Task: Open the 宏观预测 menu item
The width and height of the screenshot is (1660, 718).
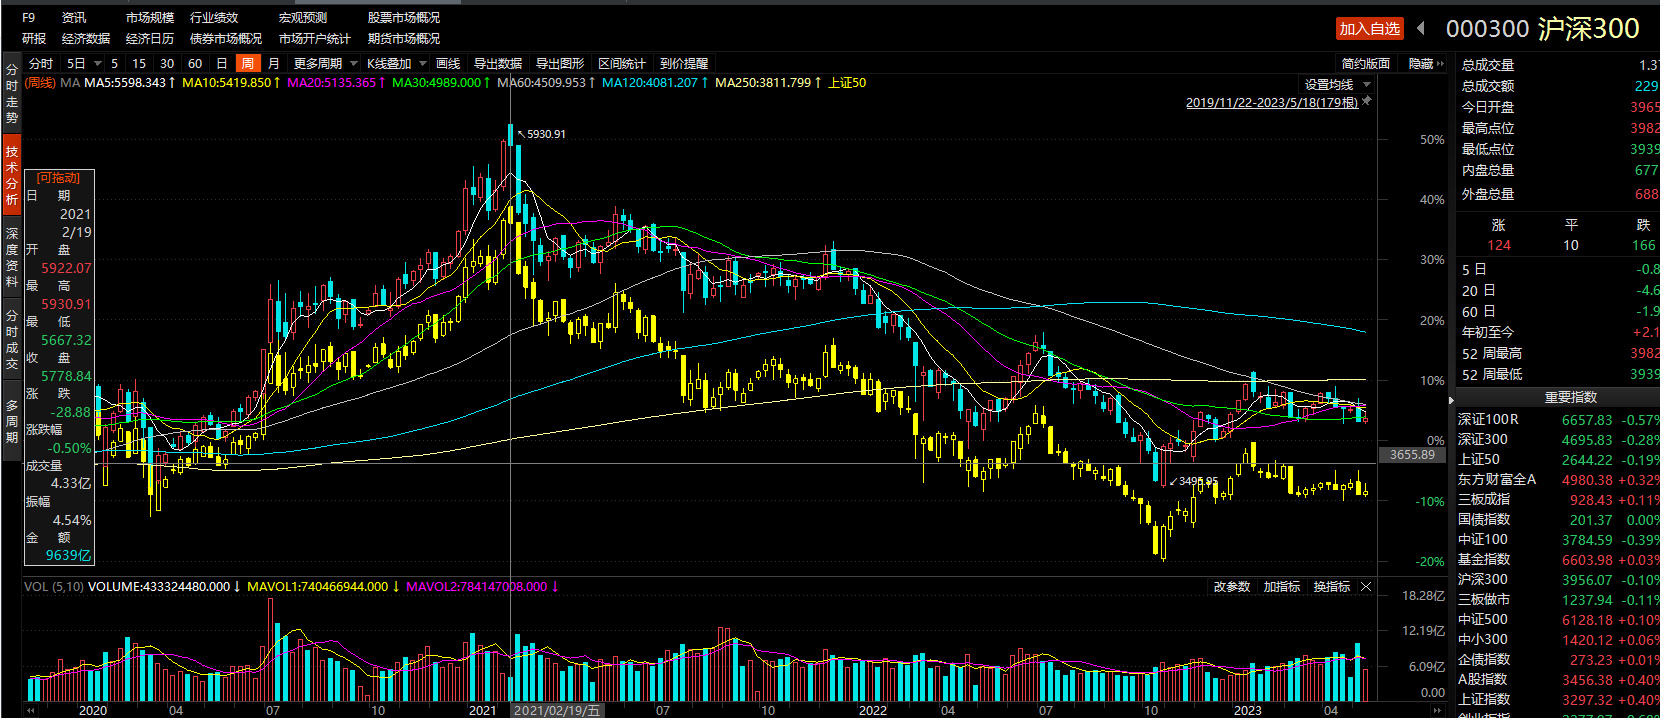Action: tap(302, 18)
